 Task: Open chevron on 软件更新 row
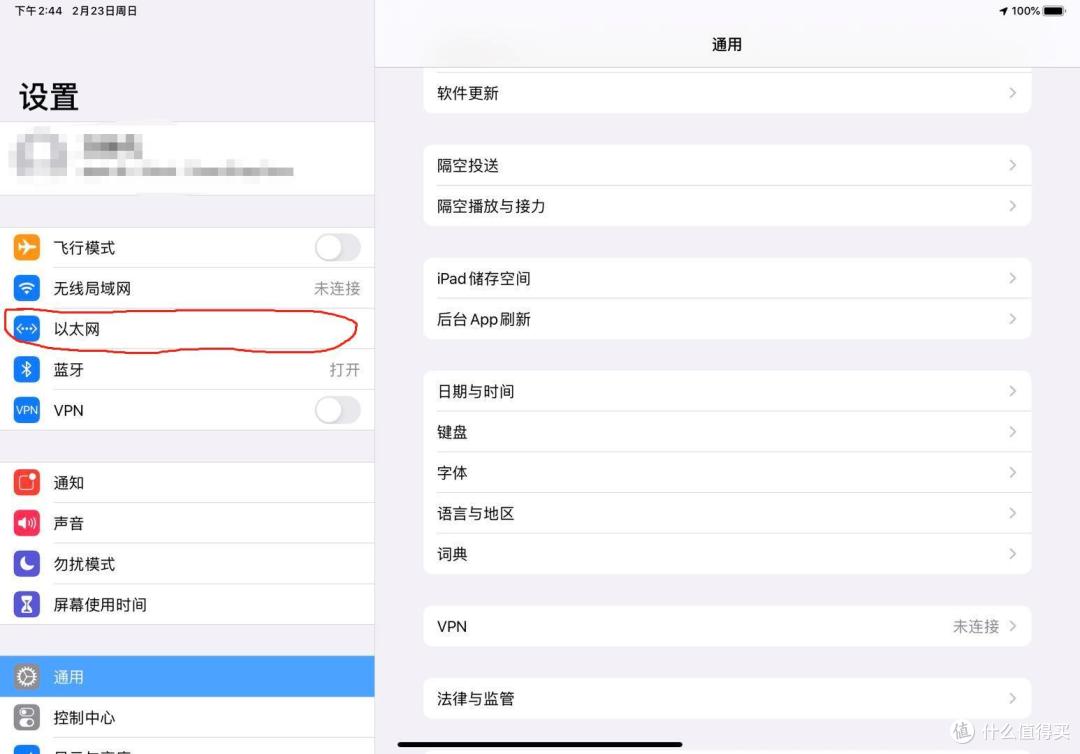click(x=1012, y=93)
